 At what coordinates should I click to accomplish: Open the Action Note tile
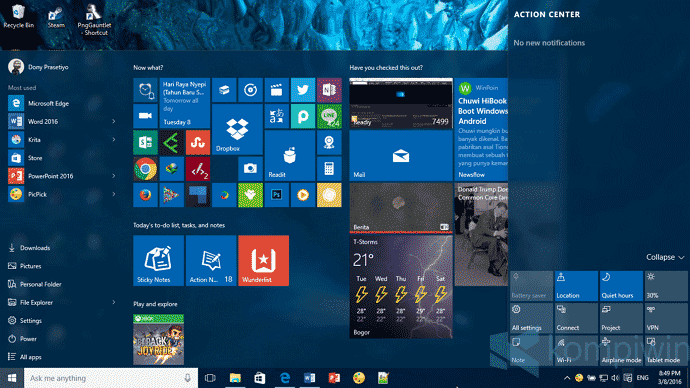(211, 260)
